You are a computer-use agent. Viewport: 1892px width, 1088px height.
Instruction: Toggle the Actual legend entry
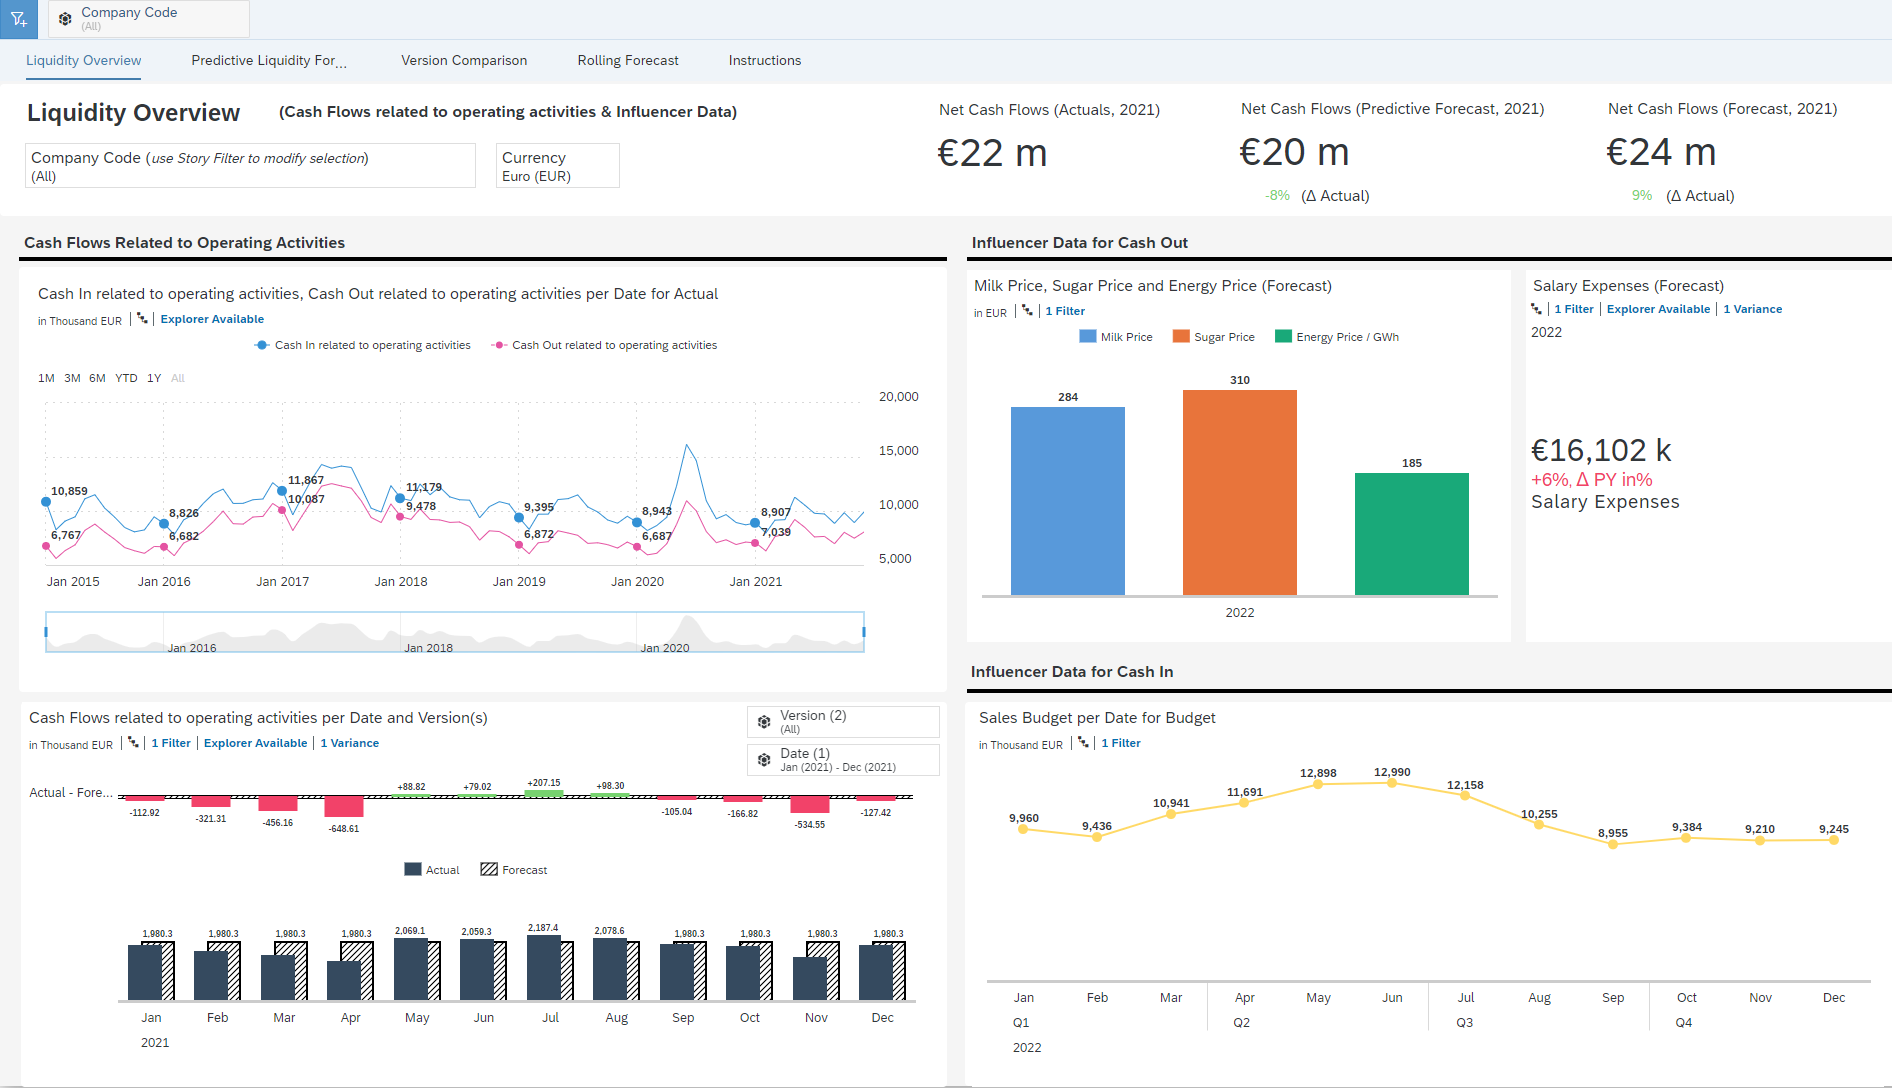pyautogui.click(x=432, y=870)
